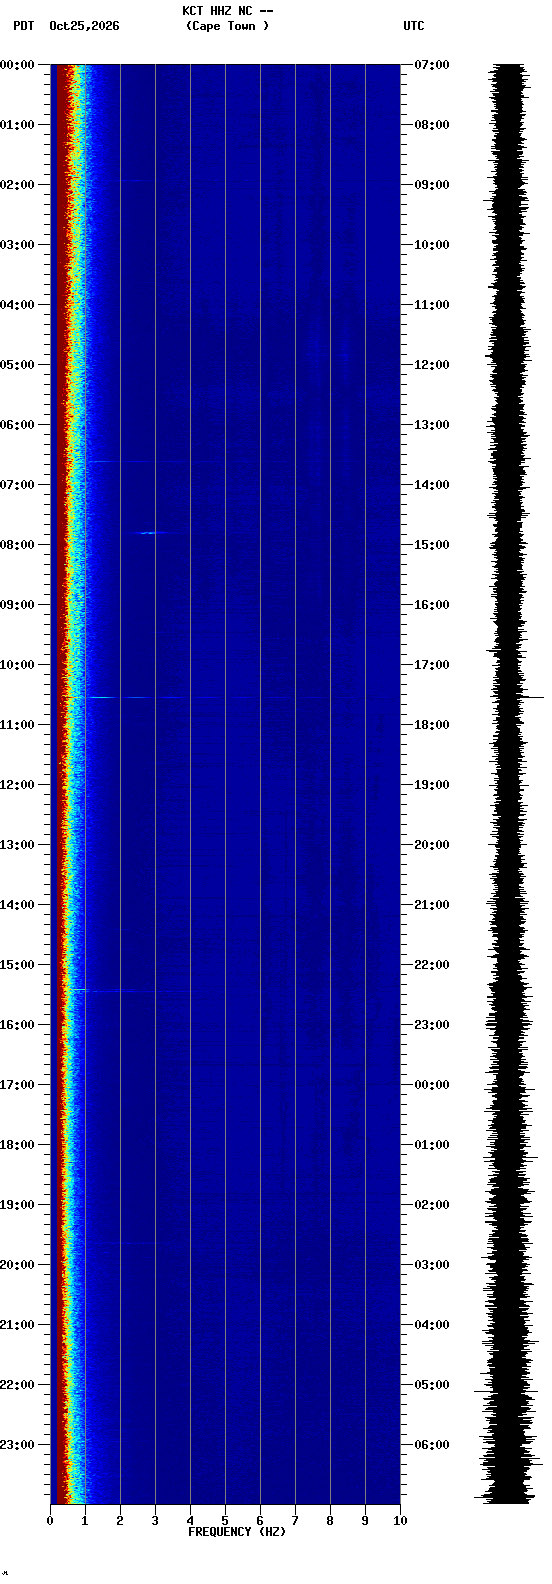The width and height of the screenshot is (552, 1584).
Task: Click the PDT time label '02:00'
Action: pyautogui.click(x=17, y=185)
